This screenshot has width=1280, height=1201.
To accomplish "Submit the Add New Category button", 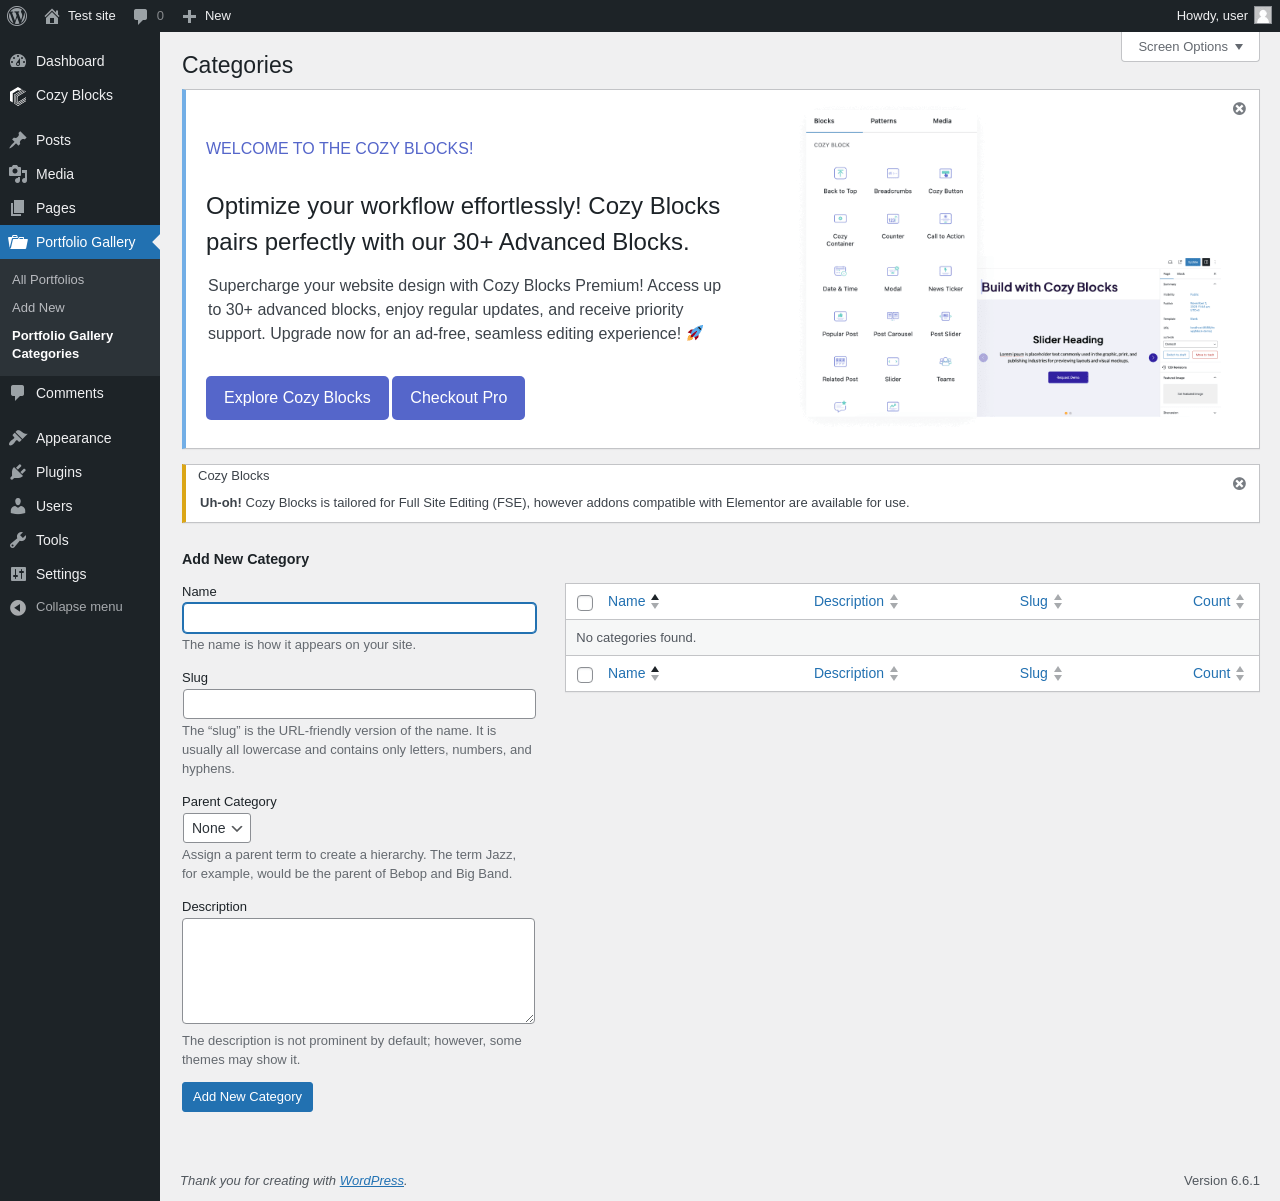I will coord(247,1097).
